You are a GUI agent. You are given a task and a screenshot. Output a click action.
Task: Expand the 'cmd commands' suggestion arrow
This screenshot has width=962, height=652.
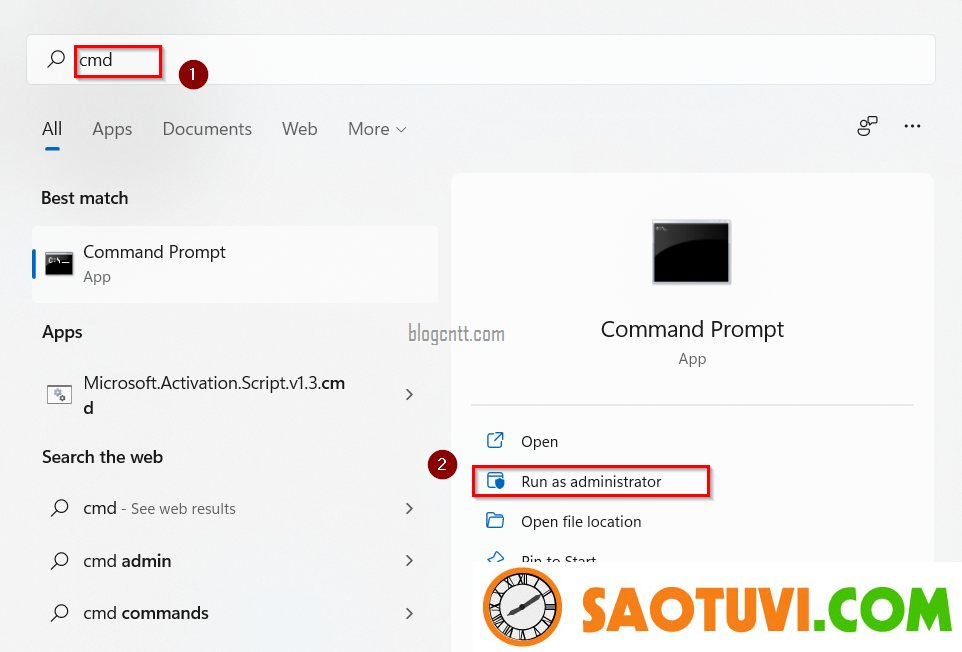point(409,613)
